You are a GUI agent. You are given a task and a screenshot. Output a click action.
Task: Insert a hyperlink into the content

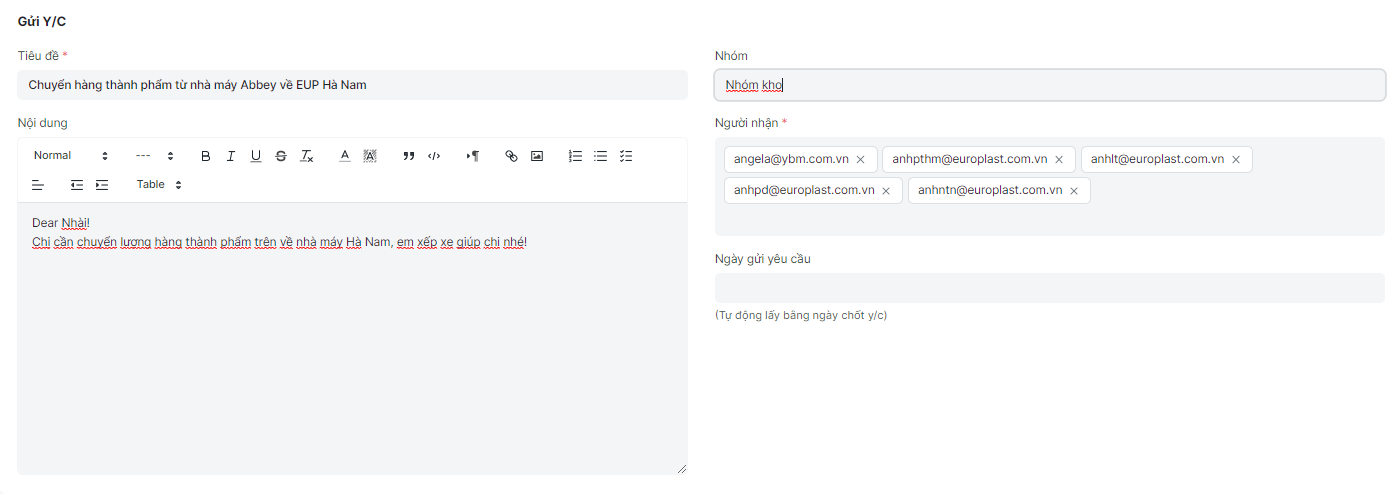coord(511,156)
